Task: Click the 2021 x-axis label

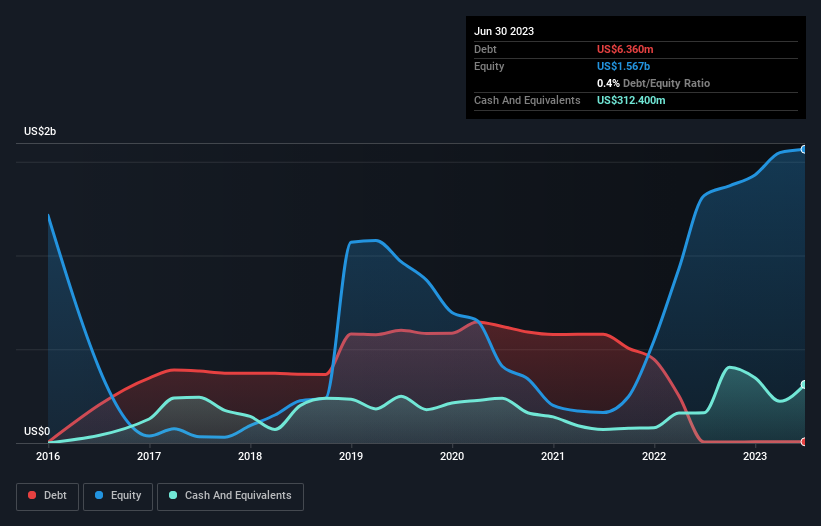Action: click(x=553, y=456)
